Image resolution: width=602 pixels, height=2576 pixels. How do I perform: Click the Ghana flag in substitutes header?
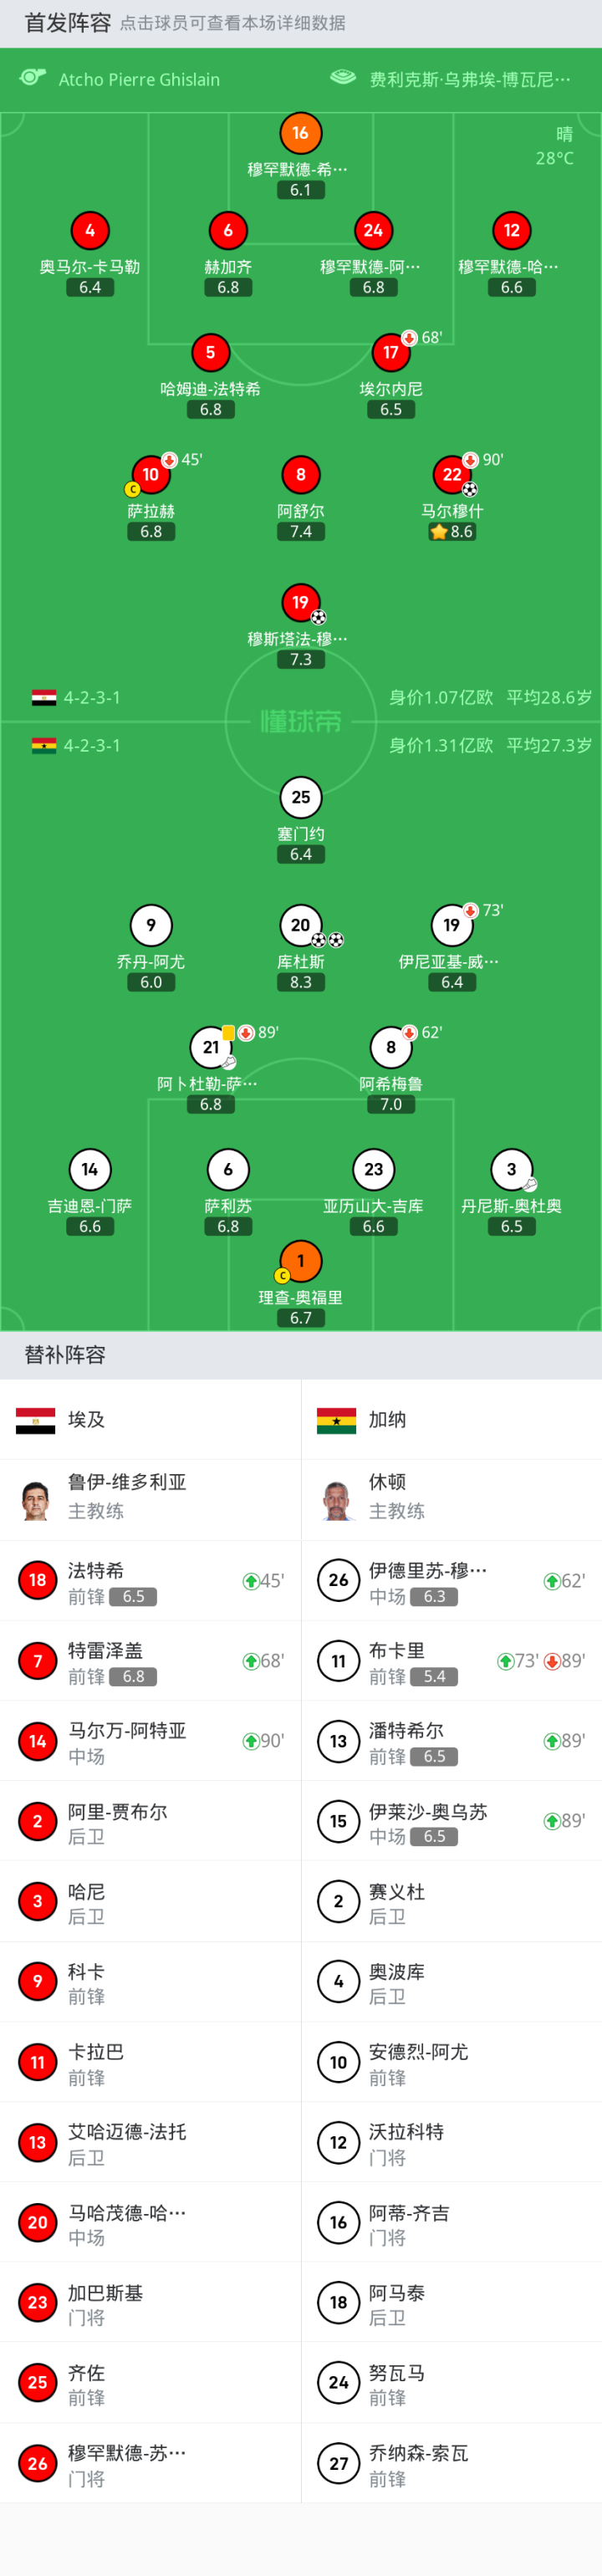(x=336, y=1420)
